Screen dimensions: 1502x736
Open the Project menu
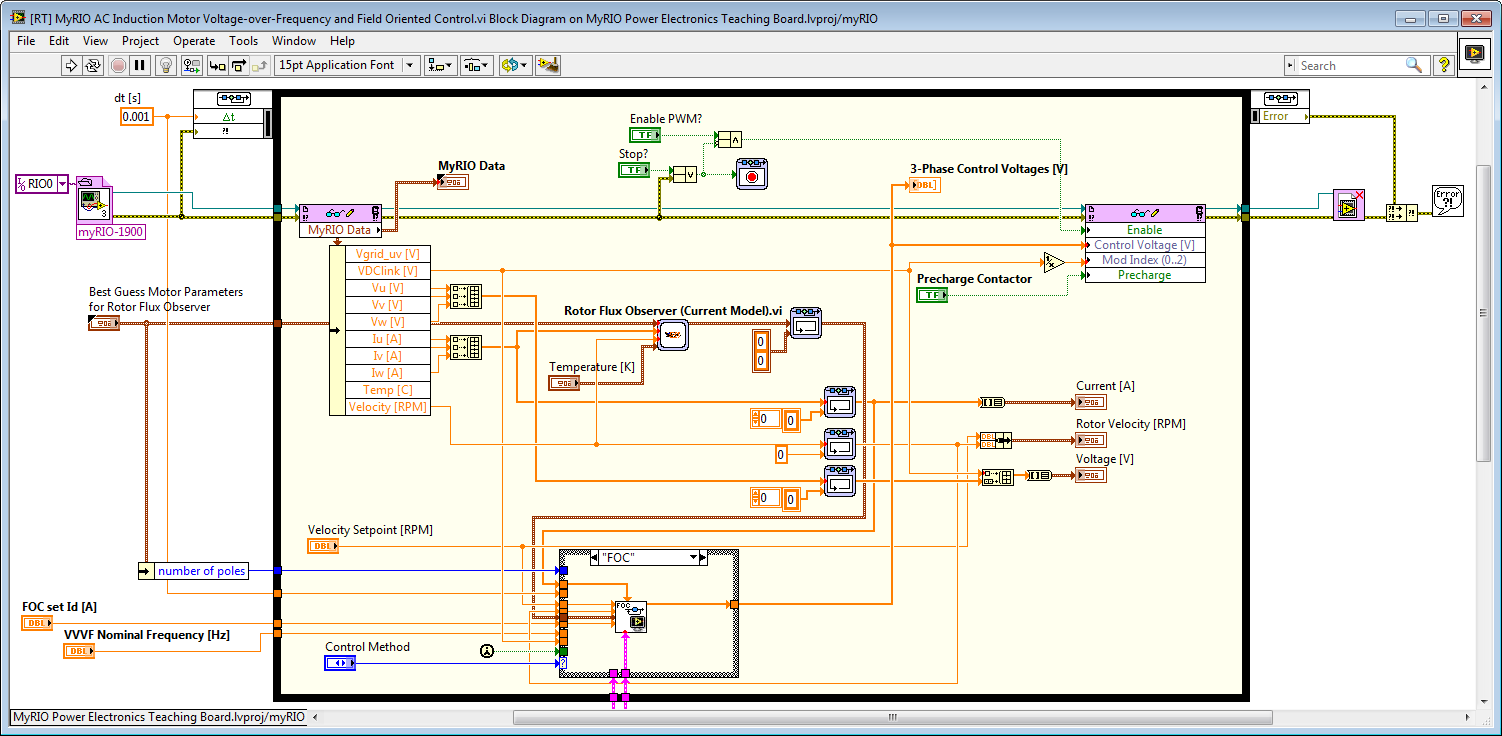(x=140, y=41)
